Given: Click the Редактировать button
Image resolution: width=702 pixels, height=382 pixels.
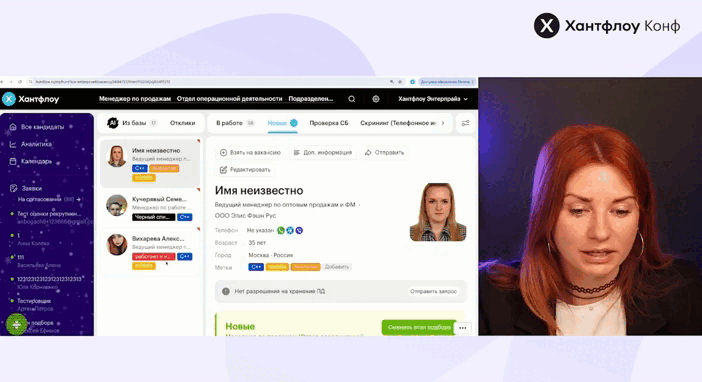Looking at the screenshot, I should (245, 170).
